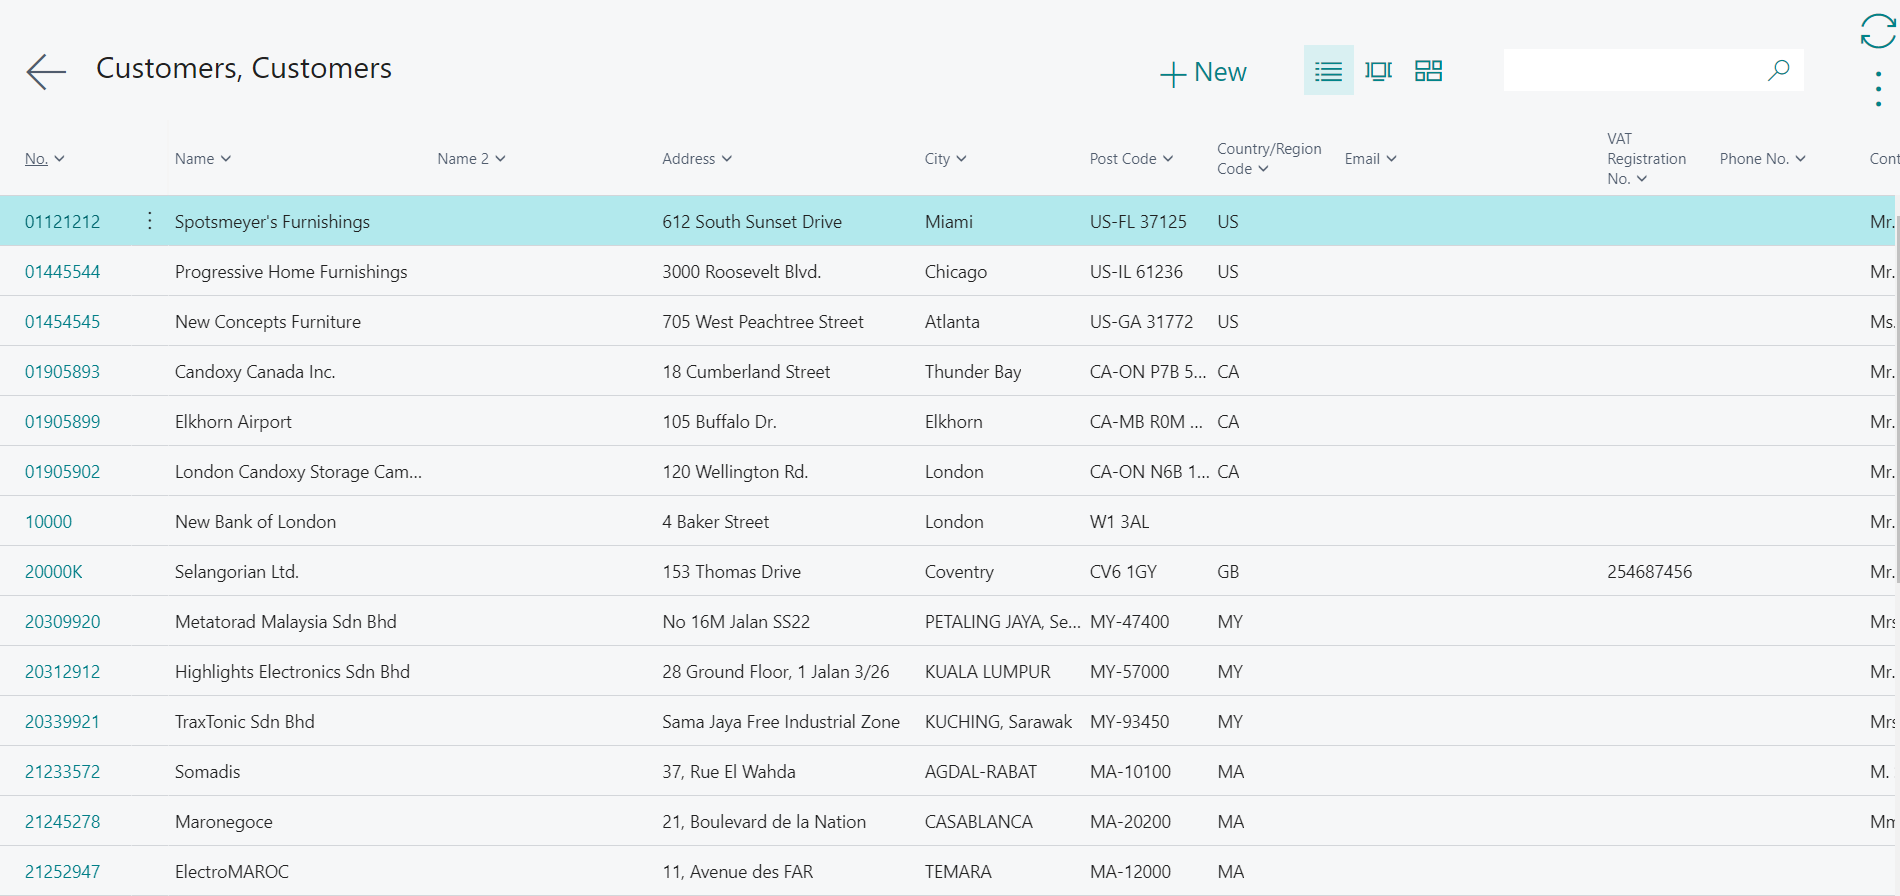The width and height of the screenshot is (1900, 896).
Task: Click the address Sama Jaya Free Industrial Zone
Action: click(781, 722)
